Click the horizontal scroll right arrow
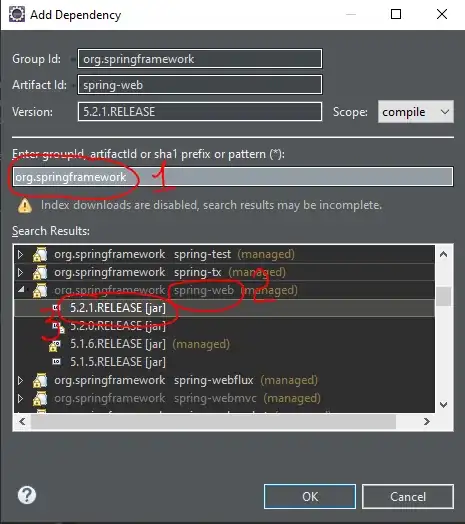 click(x=427, y=421)
